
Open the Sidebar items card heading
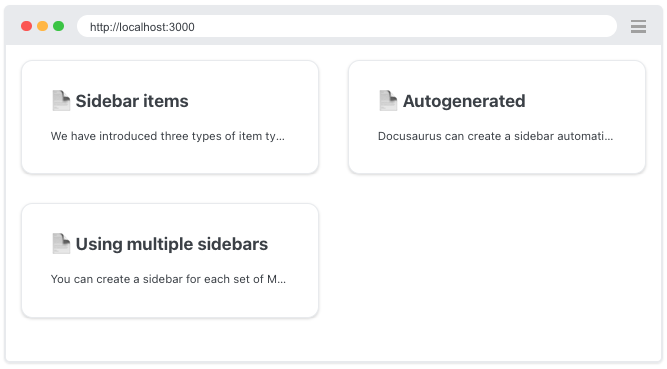coord(132,101)
